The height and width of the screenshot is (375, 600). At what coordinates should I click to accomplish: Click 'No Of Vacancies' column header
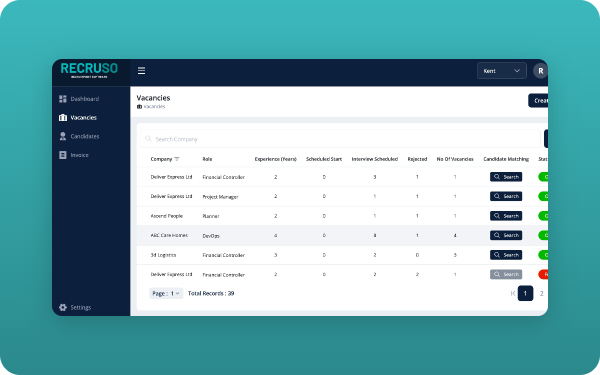(x=455, y=159)
